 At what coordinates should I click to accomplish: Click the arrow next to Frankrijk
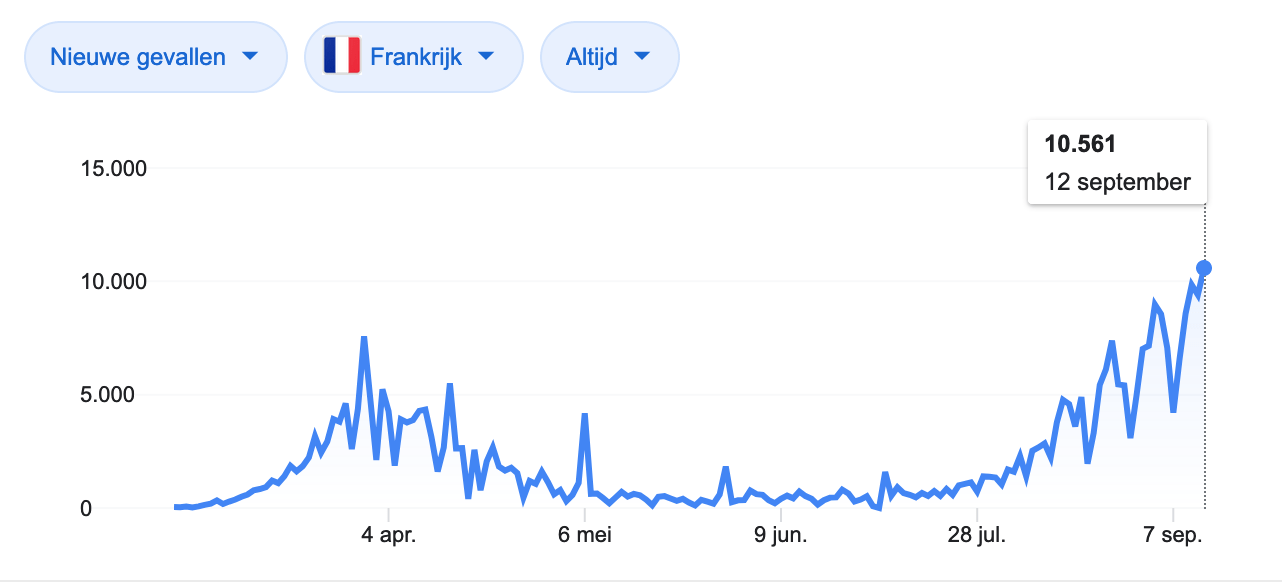486,56
